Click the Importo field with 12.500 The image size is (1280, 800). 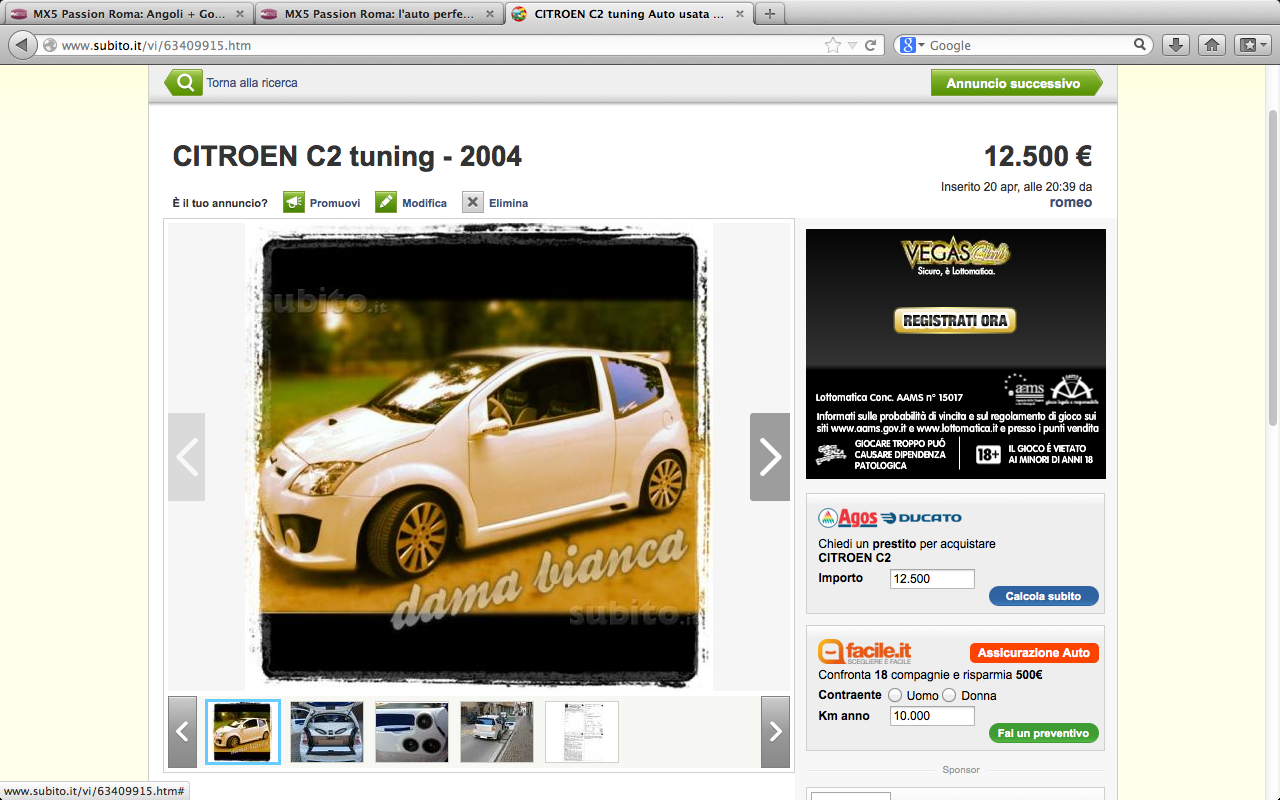(x=932, y=579)
